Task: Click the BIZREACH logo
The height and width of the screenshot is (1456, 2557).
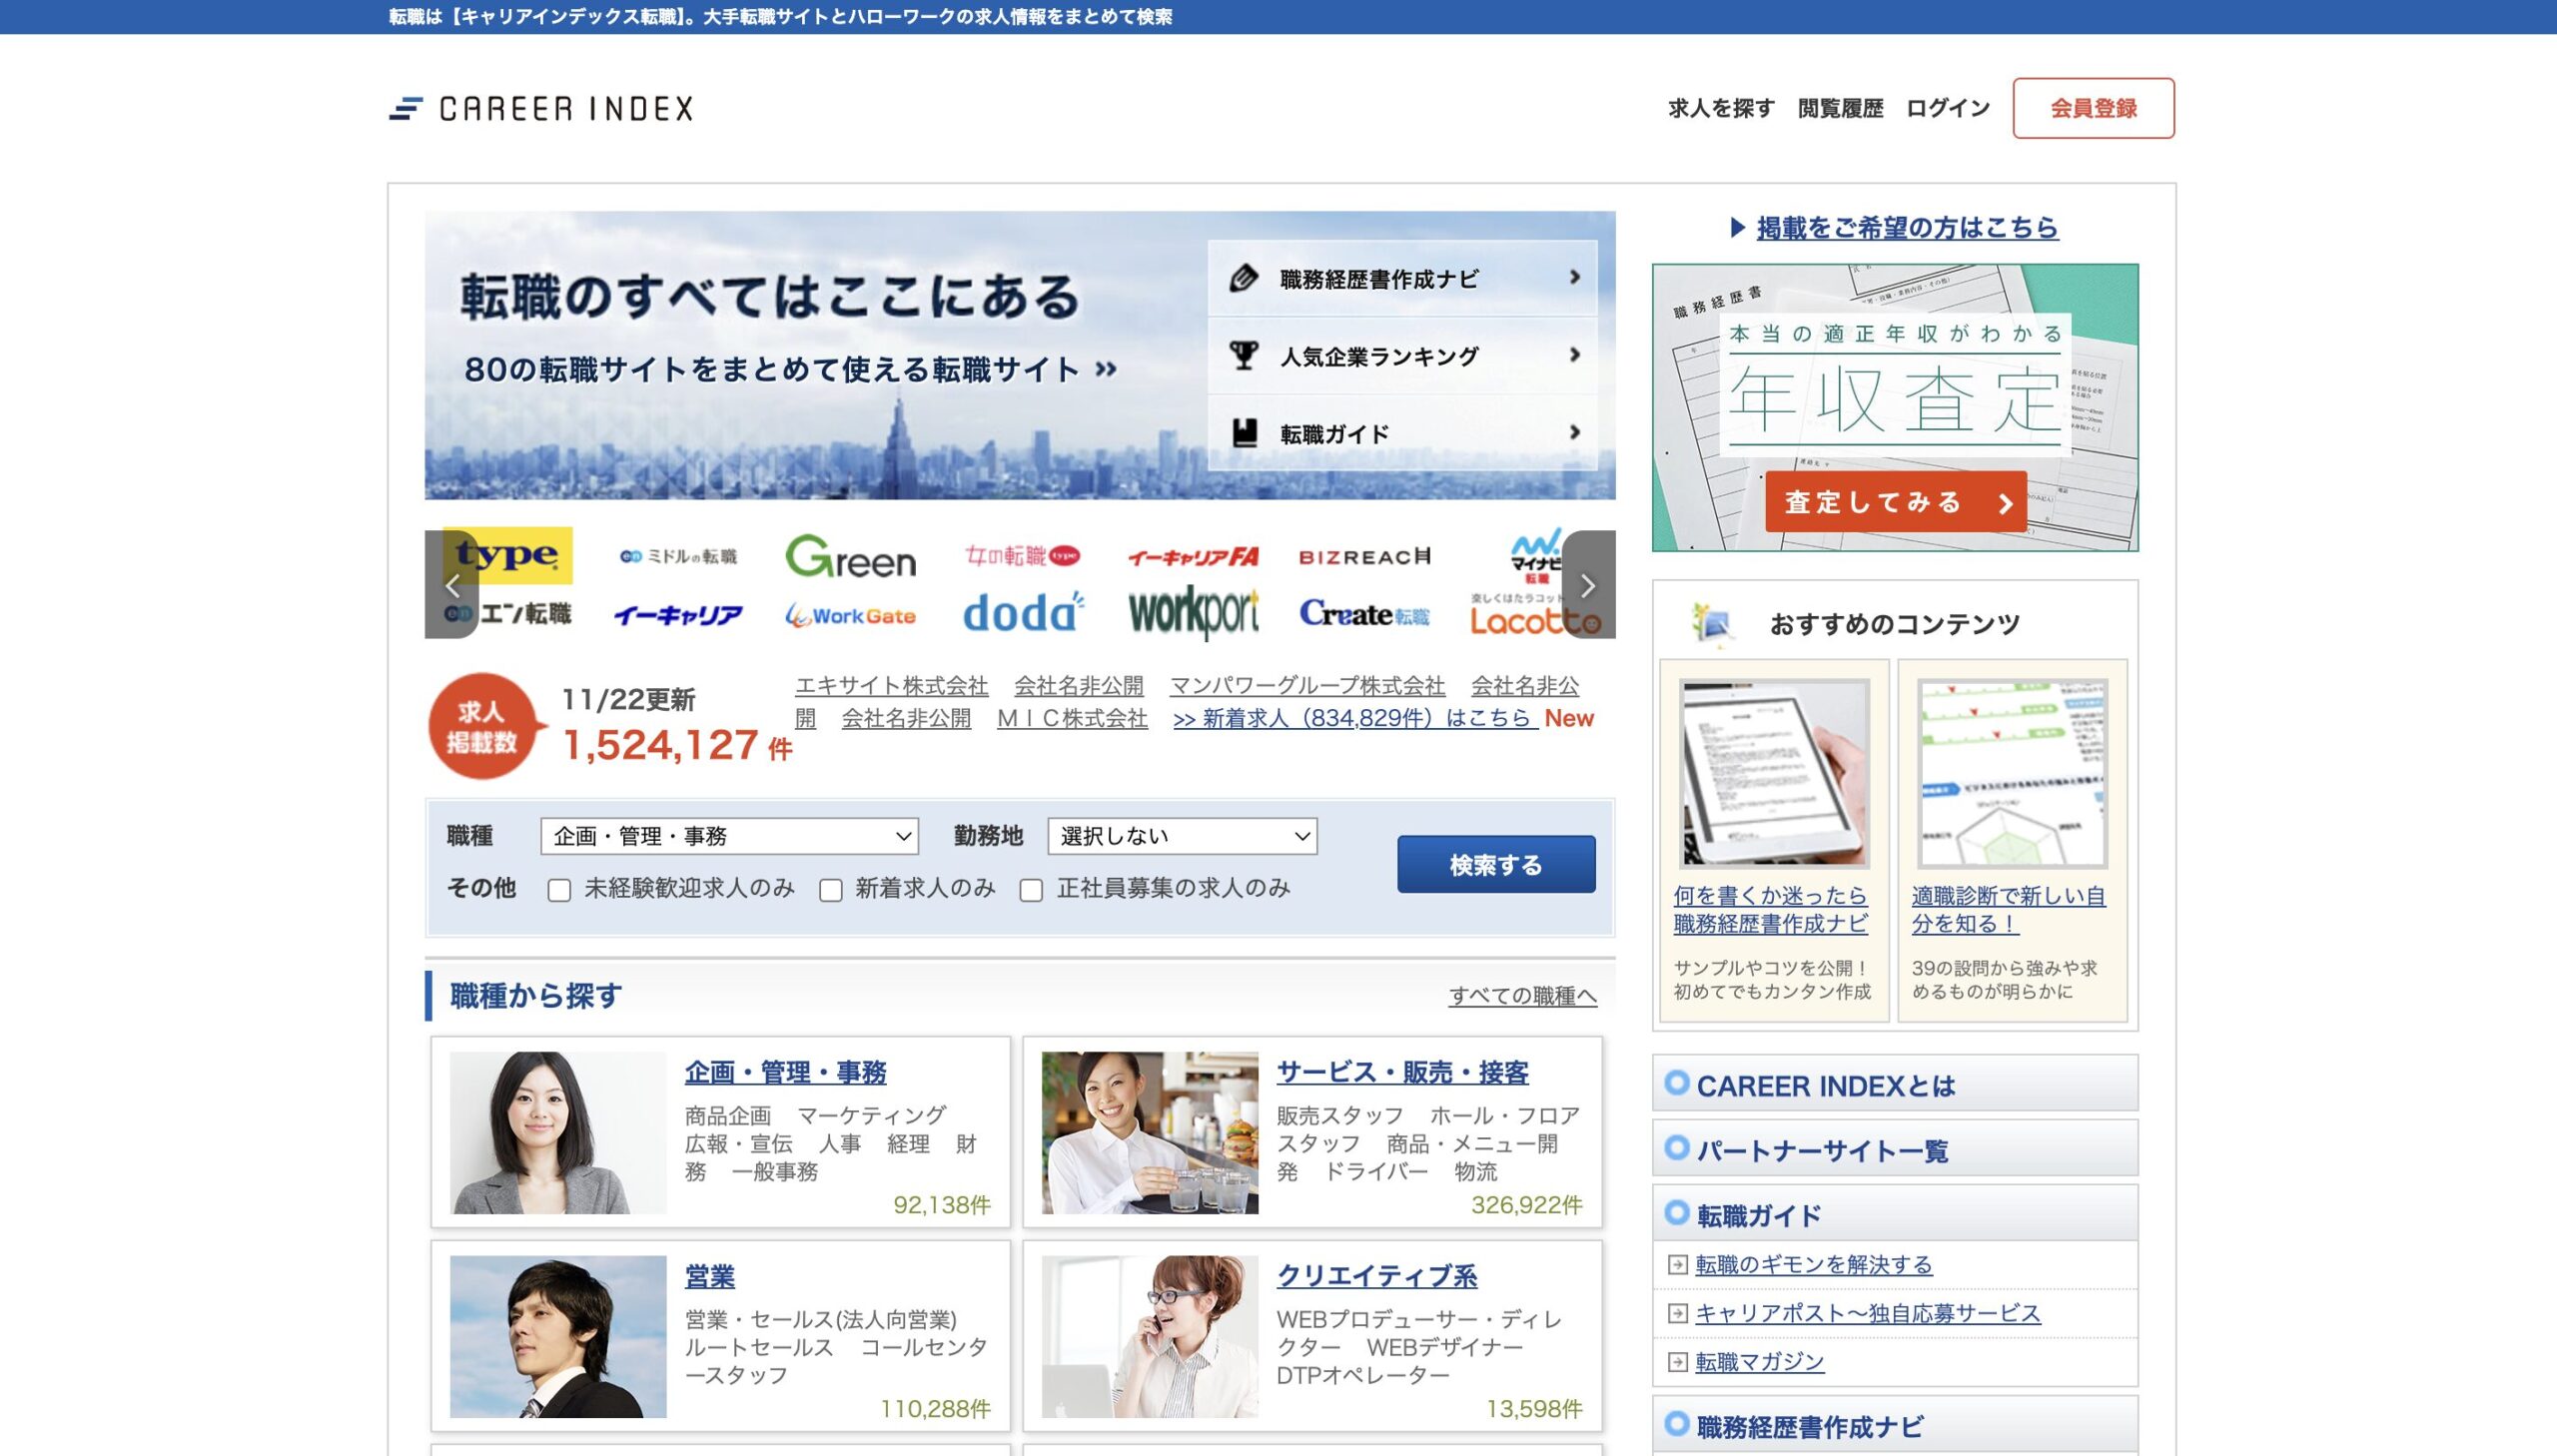Action: [1364, 557]
